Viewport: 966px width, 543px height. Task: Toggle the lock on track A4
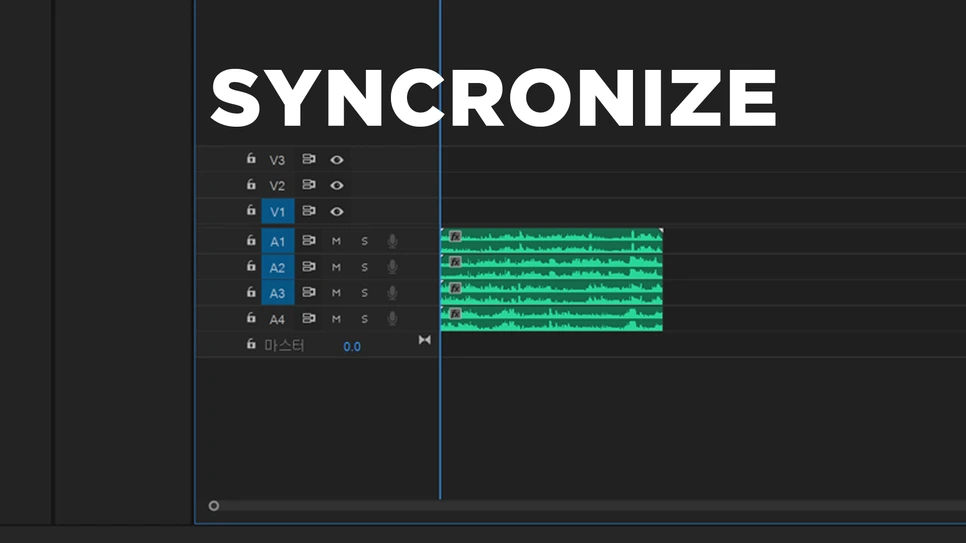click(x=251, y=317)
